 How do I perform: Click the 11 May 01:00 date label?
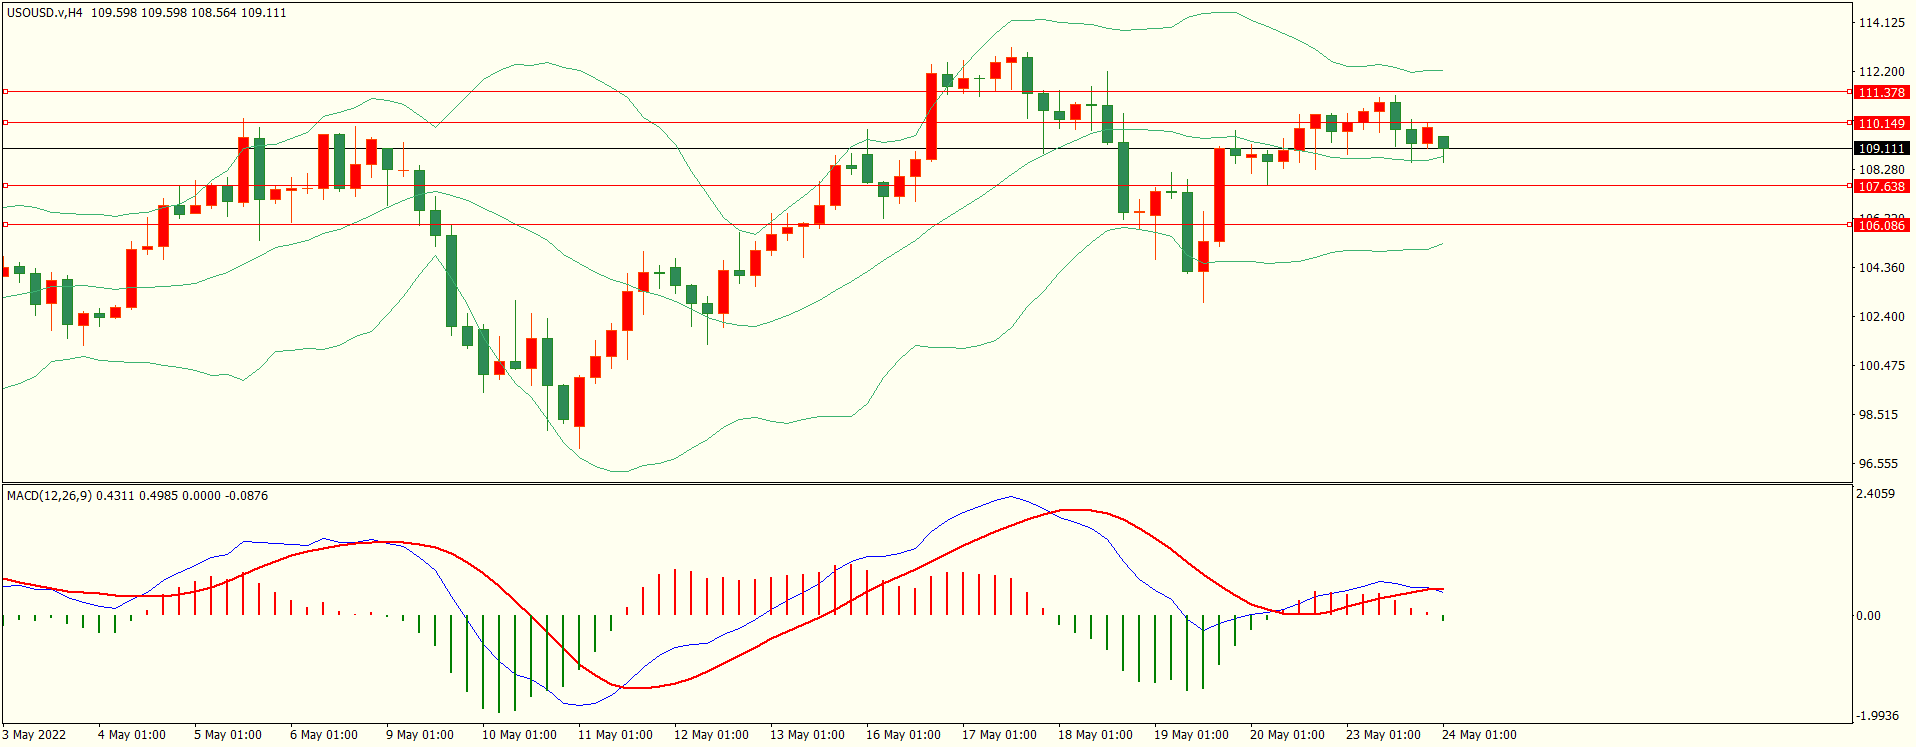click(614, 735)
